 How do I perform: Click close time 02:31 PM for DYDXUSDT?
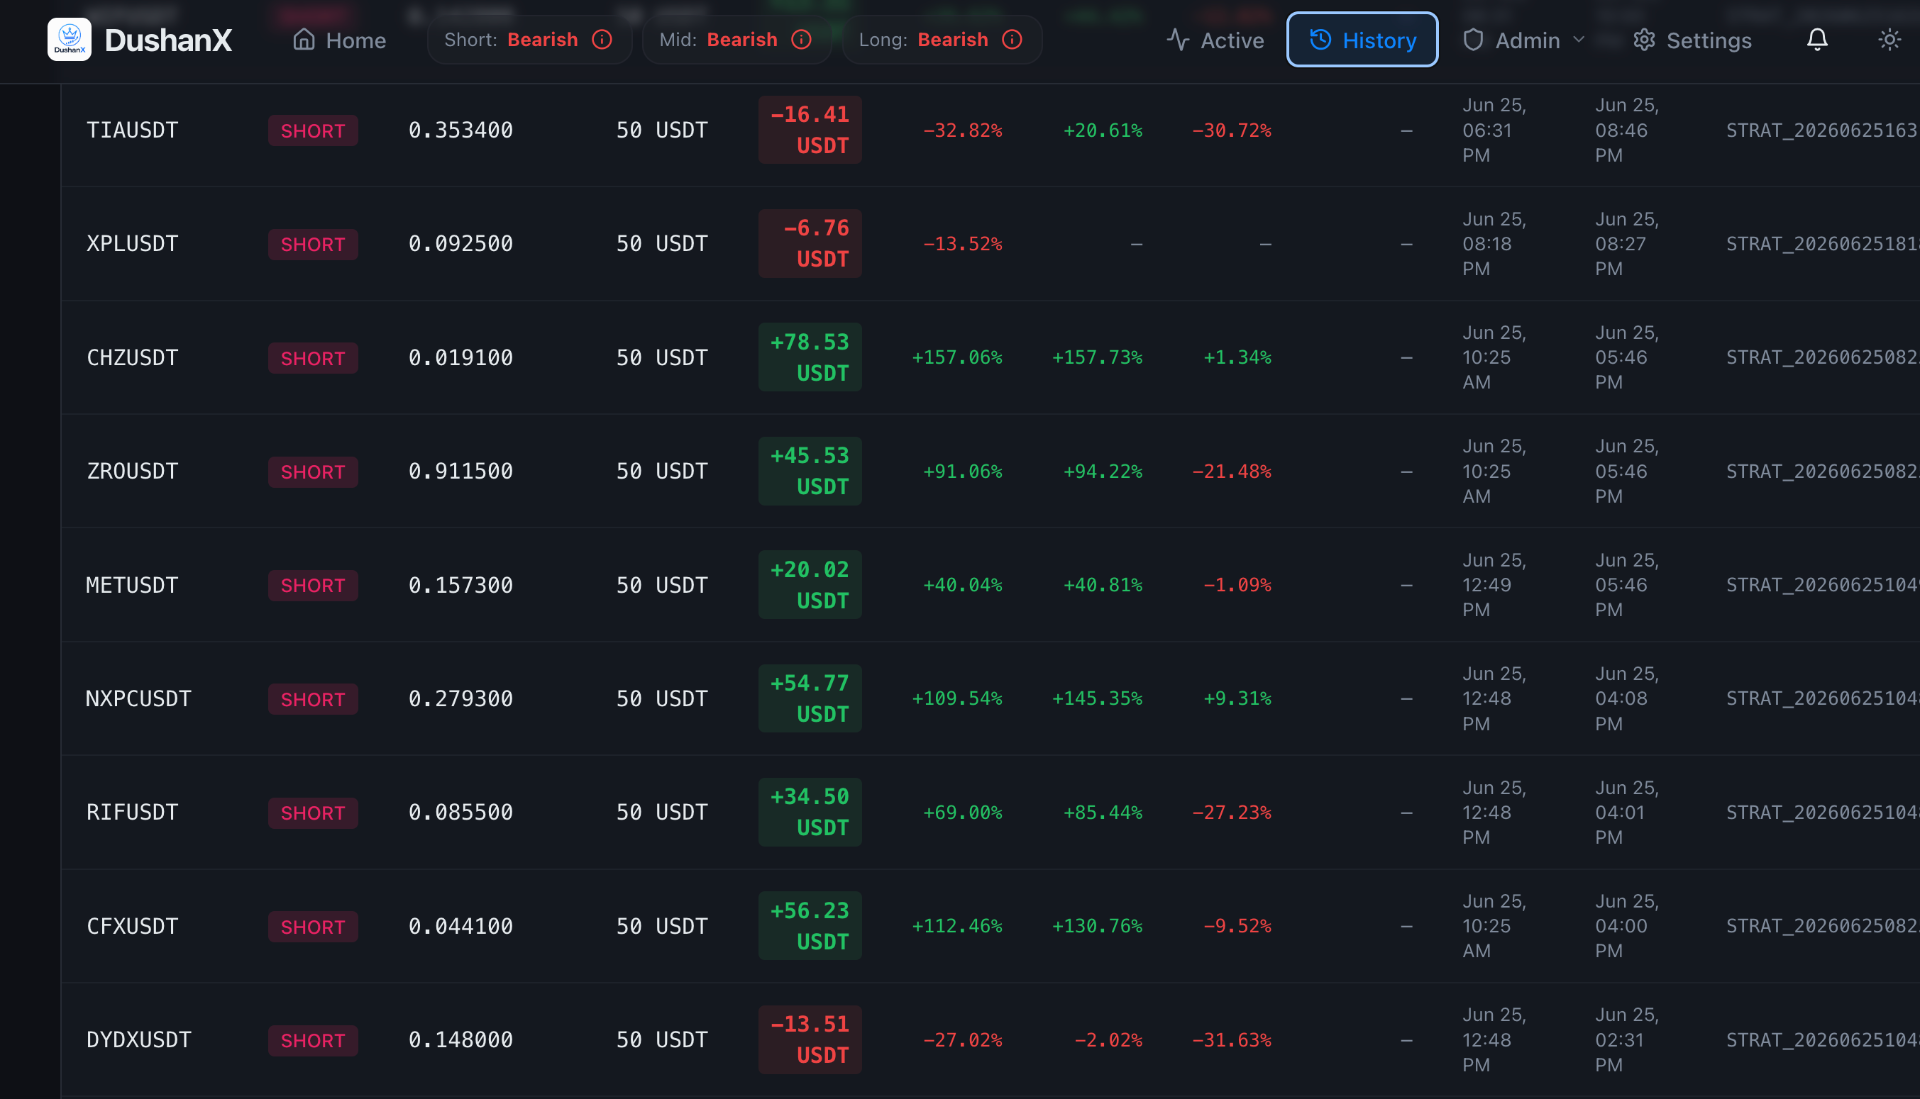click(1627, 1040)
